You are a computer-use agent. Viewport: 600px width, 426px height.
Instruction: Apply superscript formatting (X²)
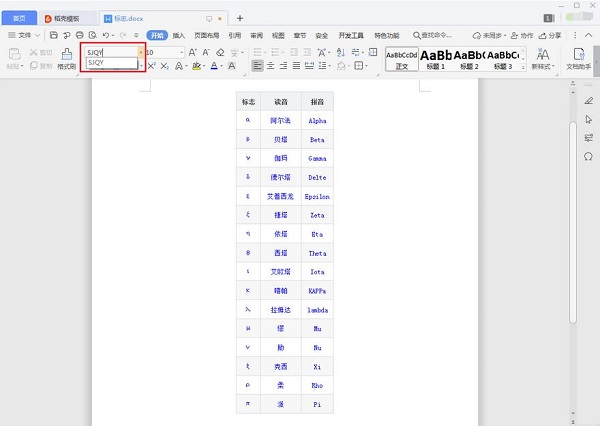[152, 66]
